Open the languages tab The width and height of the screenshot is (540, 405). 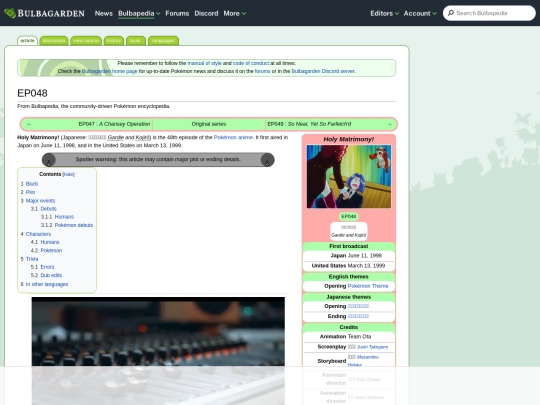(163, 41)
